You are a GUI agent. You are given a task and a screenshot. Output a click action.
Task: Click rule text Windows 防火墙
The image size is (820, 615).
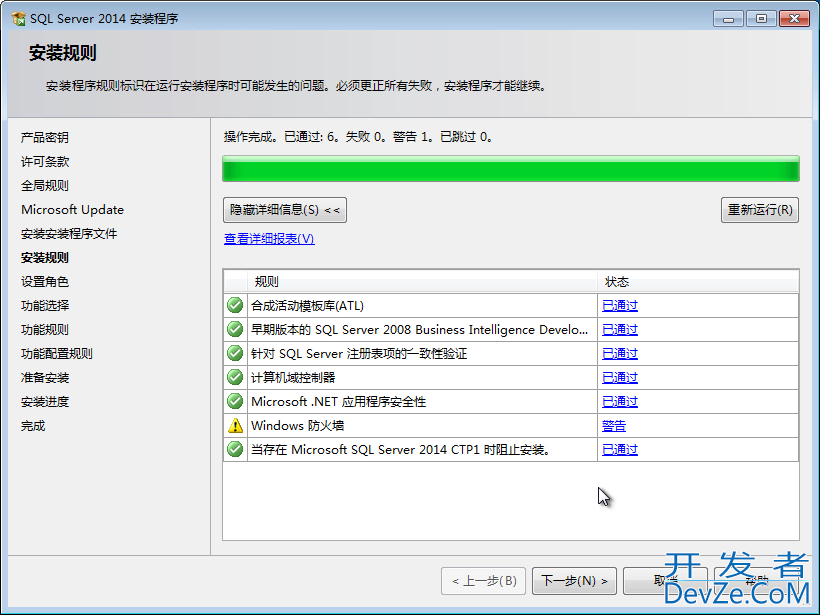(x=298, y=426)
